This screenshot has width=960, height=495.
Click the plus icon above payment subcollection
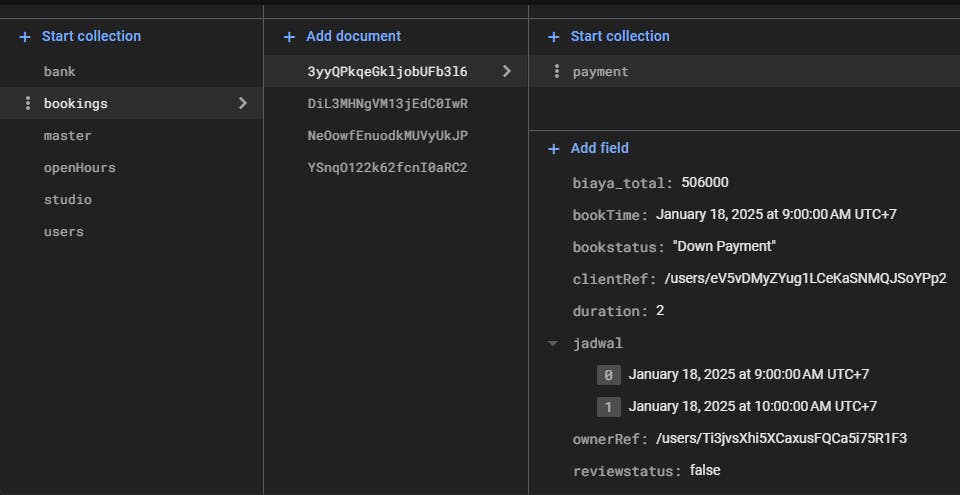coord(554,37)
